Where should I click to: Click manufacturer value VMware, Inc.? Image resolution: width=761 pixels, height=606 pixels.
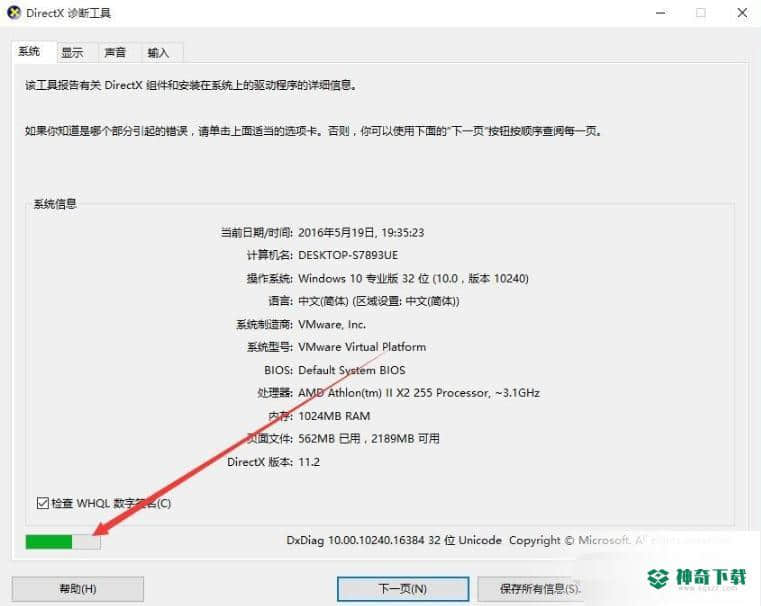332,324
